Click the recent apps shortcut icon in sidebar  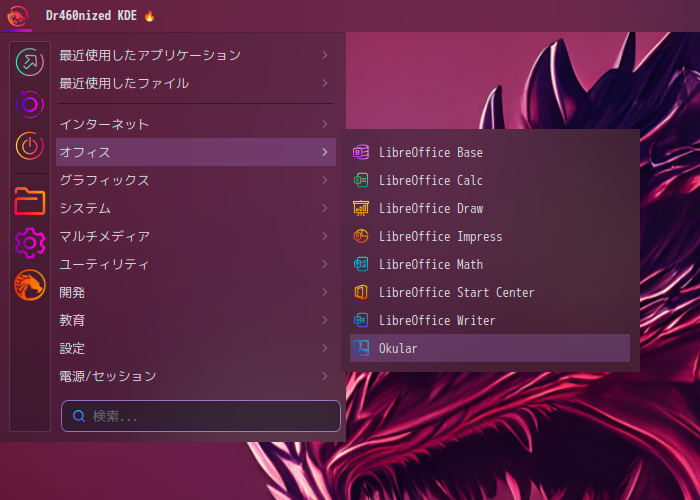point(30,62)
